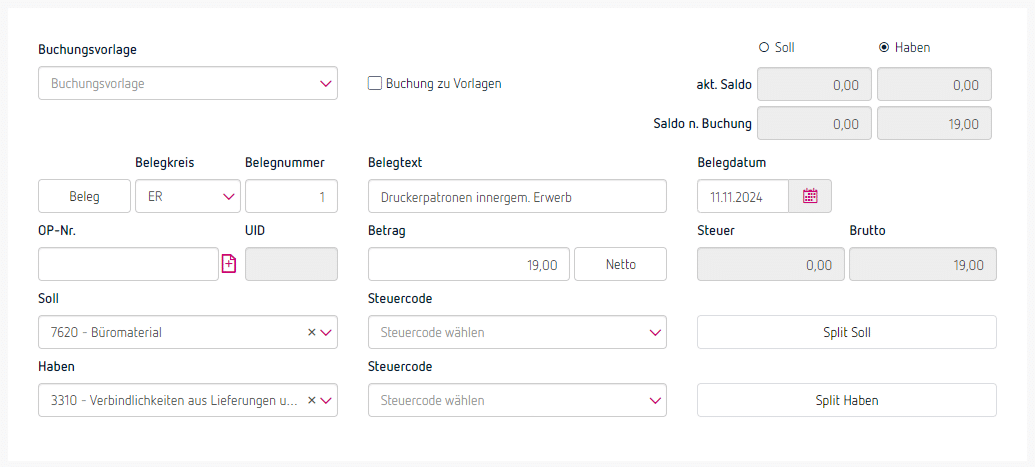Clear the Haben account 3310 selection
The image size is (1035, 467).
pyautogui.click(x=311, y=400)
